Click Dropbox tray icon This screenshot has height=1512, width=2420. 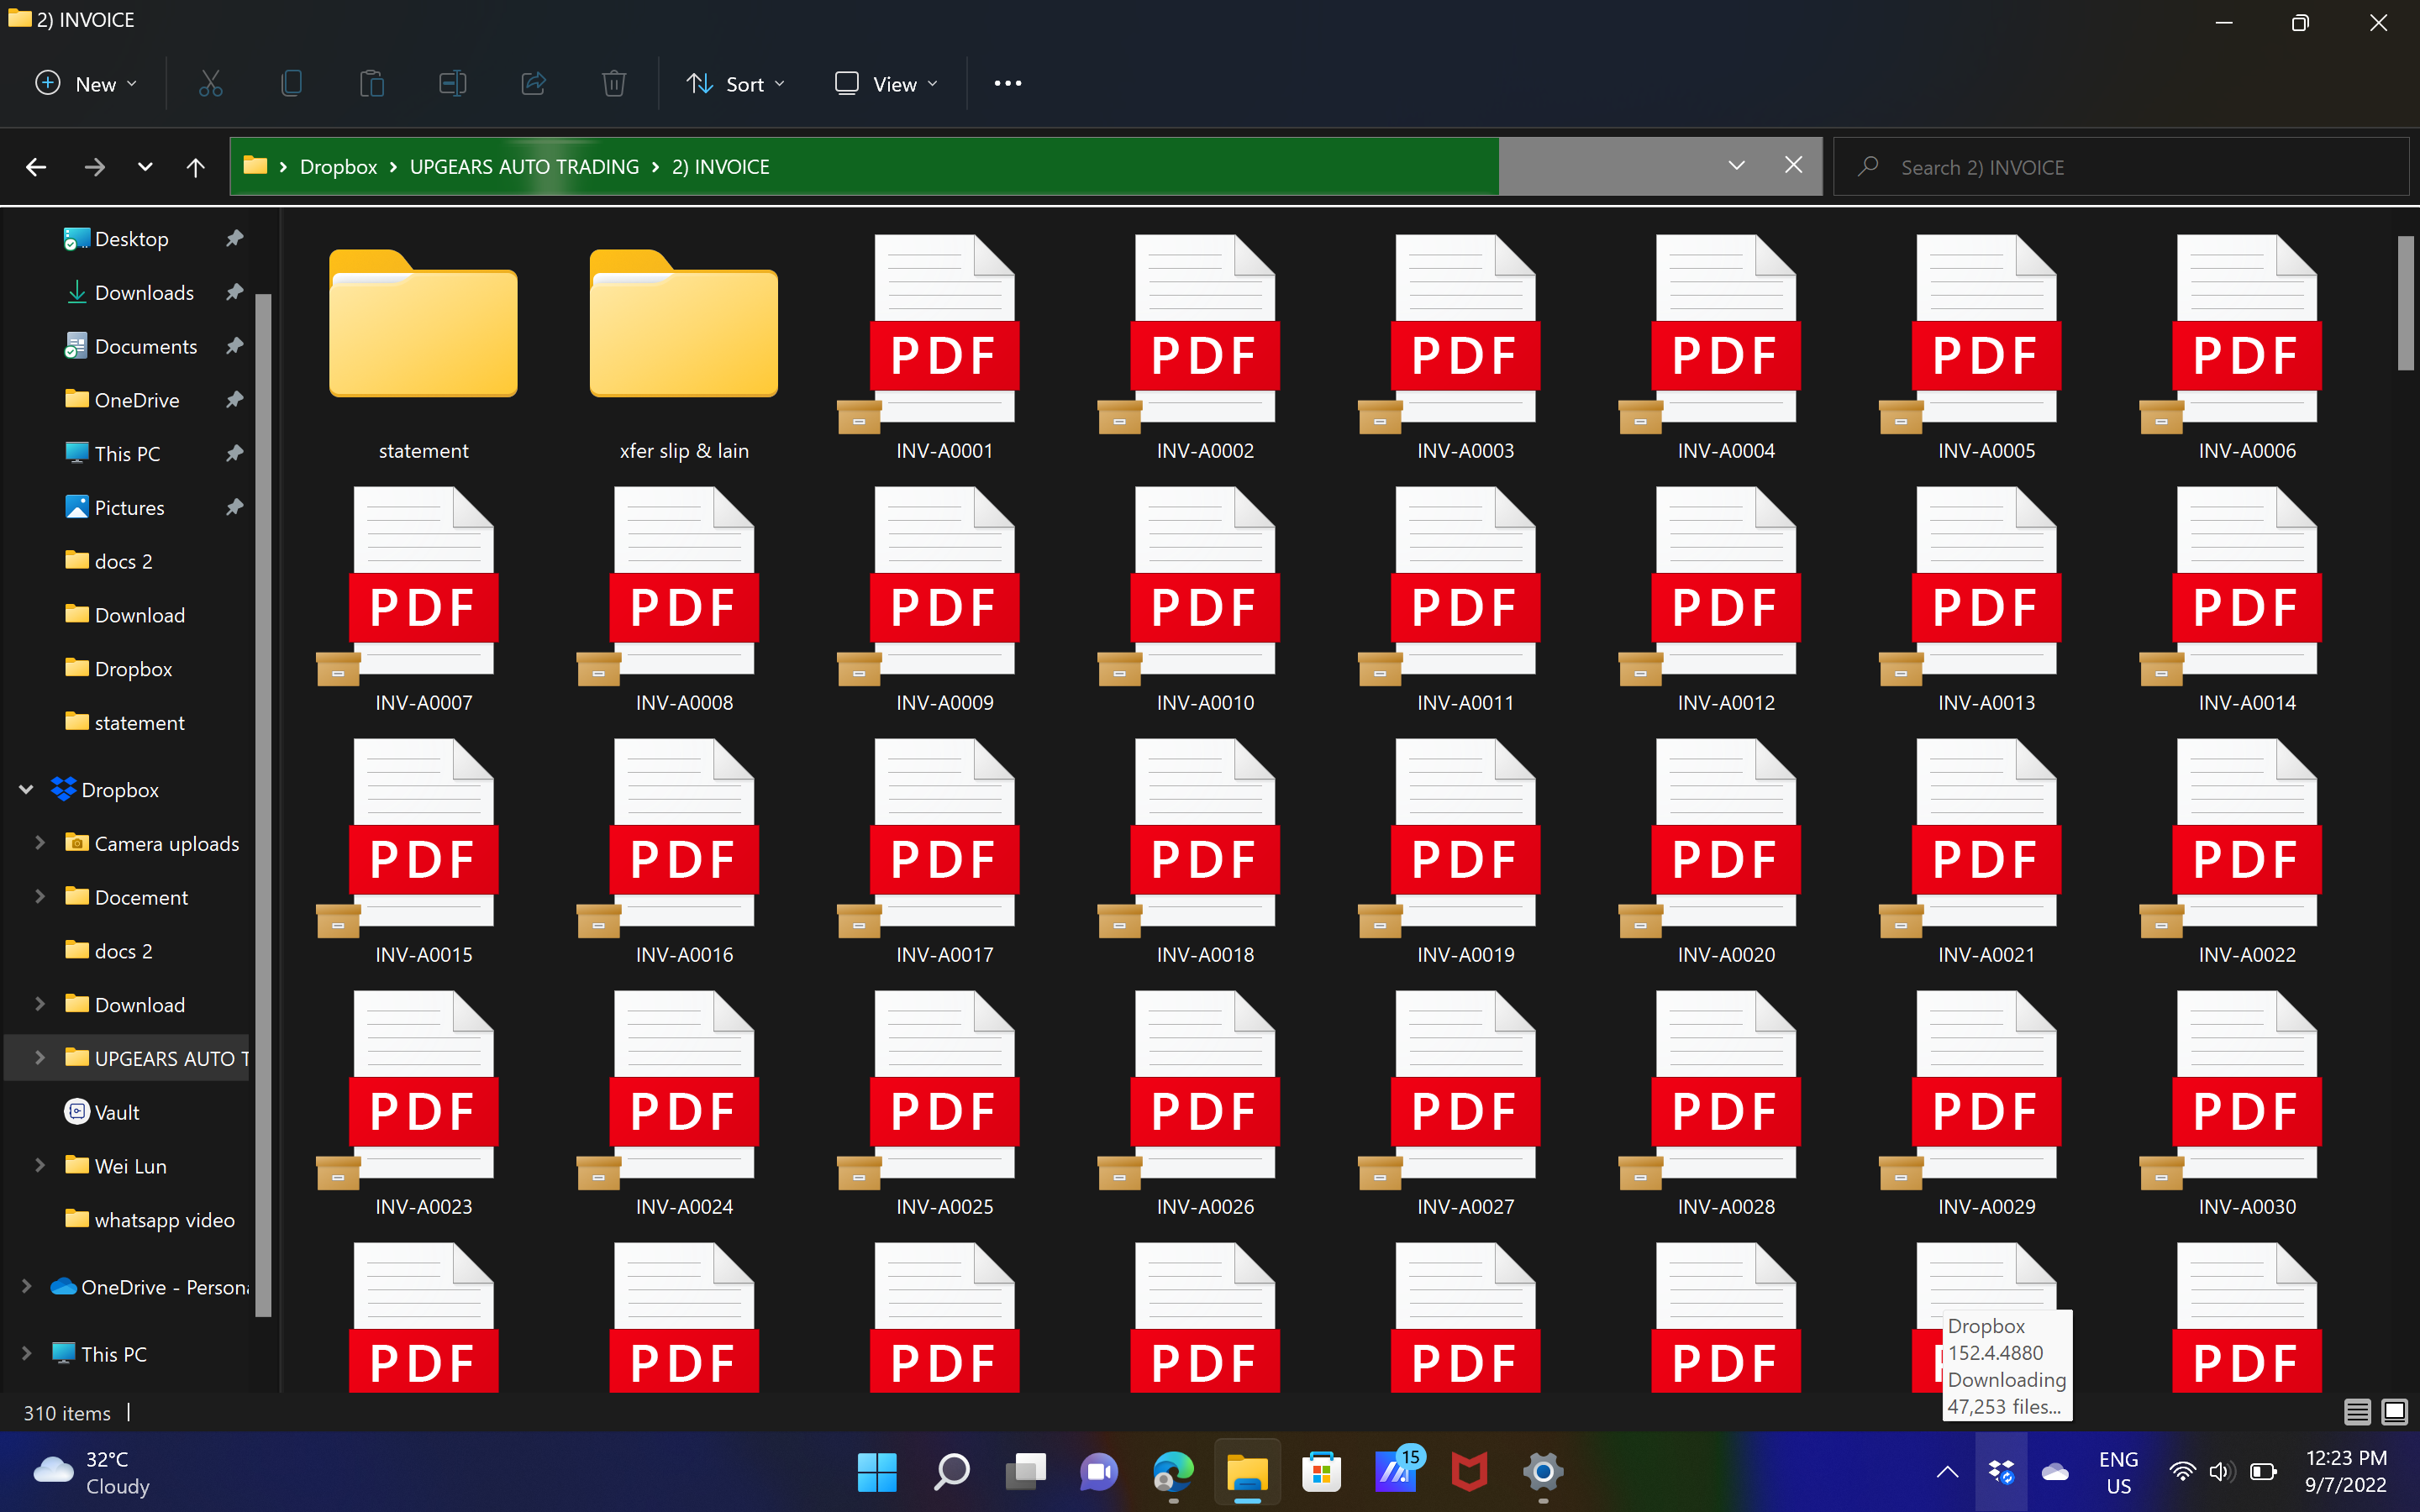(2001, 1472)
